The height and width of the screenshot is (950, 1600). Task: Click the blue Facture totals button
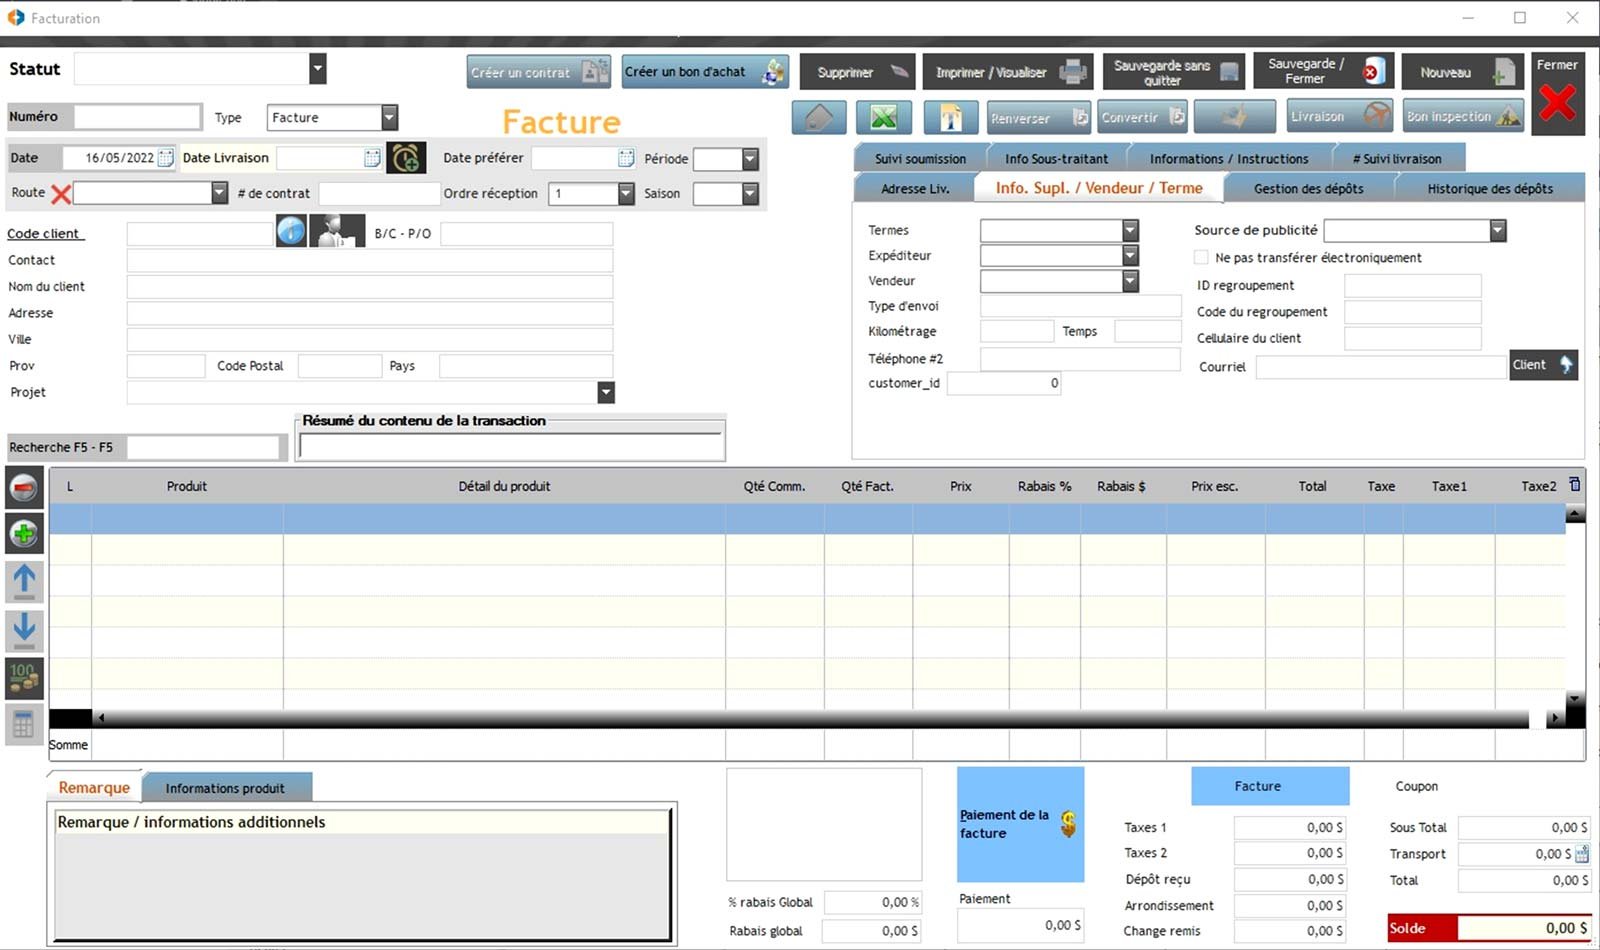[1270, 786]
